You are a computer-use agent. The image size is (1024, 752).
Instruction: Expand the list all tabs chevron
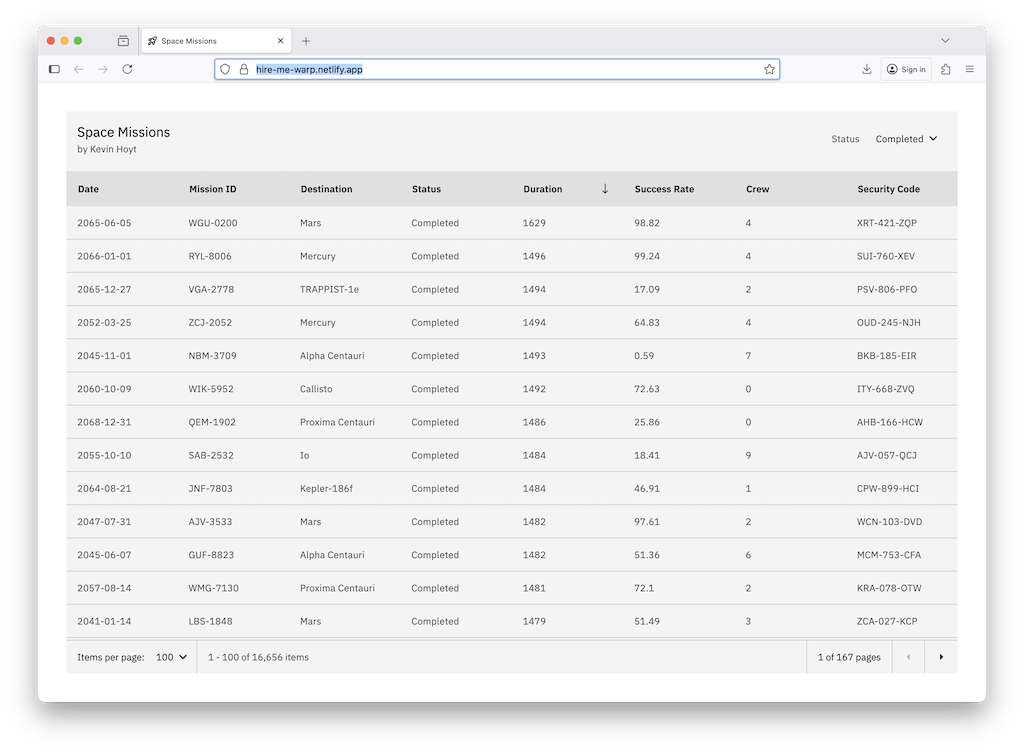tap(945, 40)
